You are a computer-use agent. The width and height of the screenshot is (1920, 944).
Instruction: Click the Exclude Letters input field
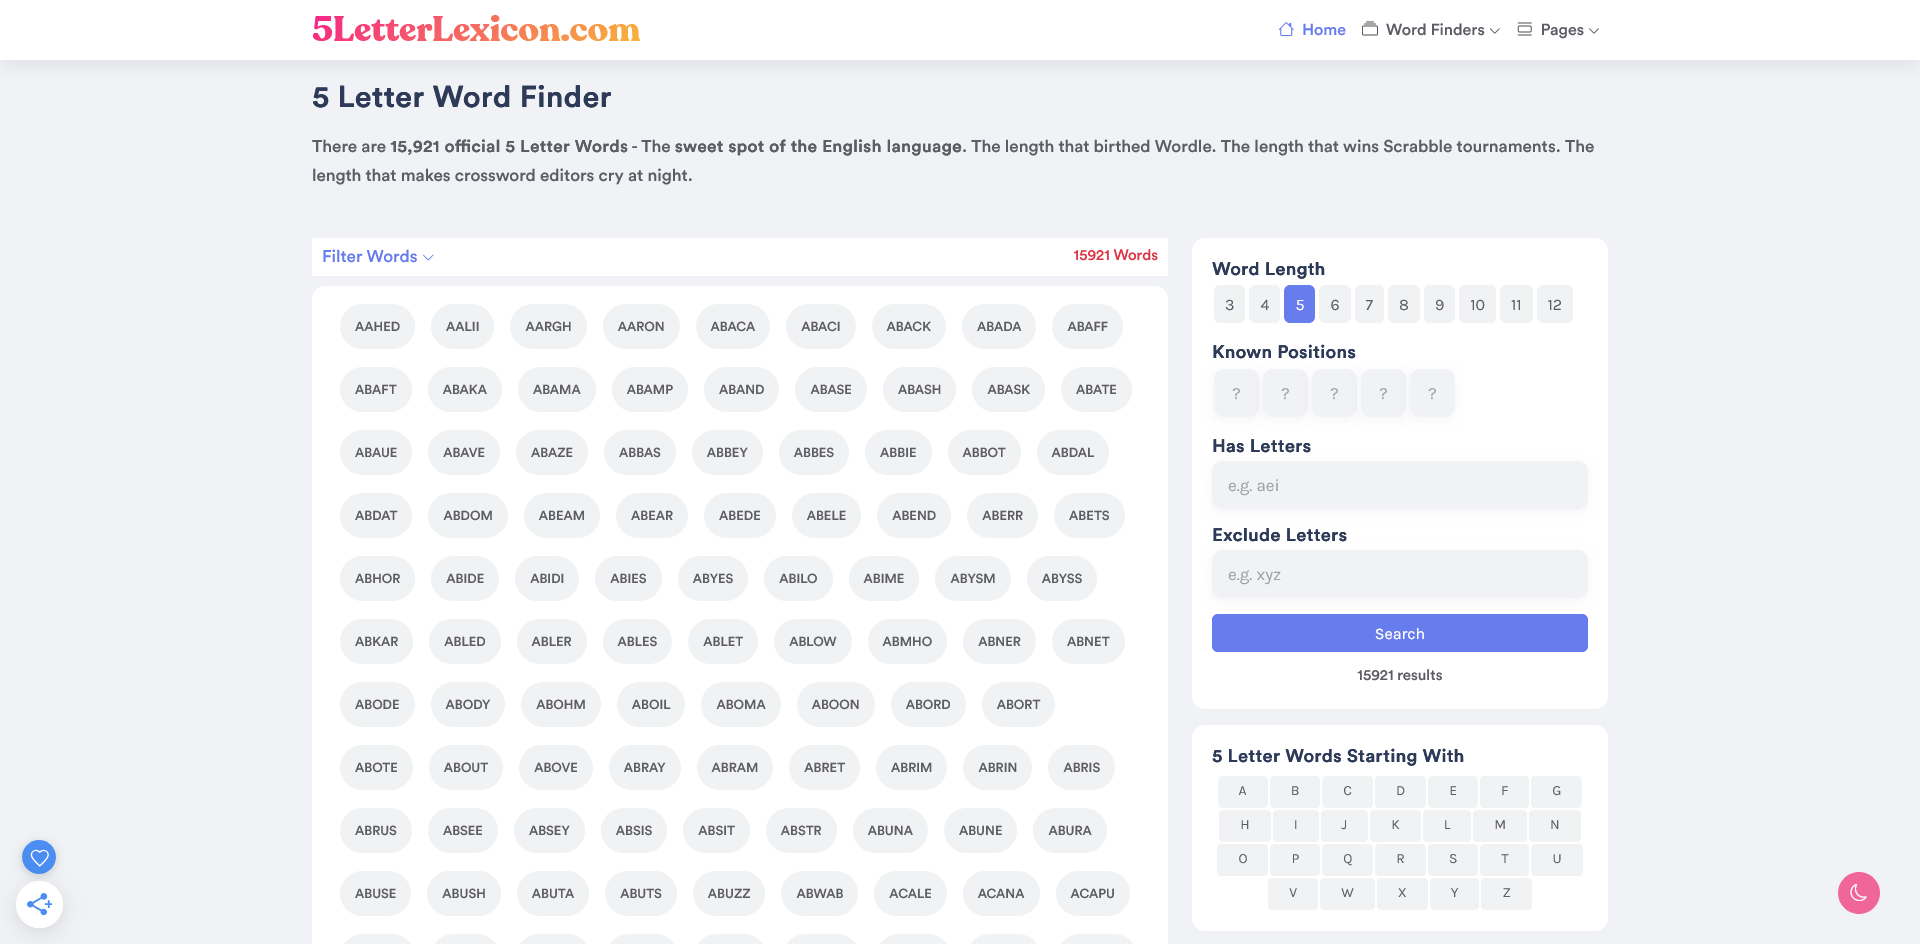[x=1399, y=574]
